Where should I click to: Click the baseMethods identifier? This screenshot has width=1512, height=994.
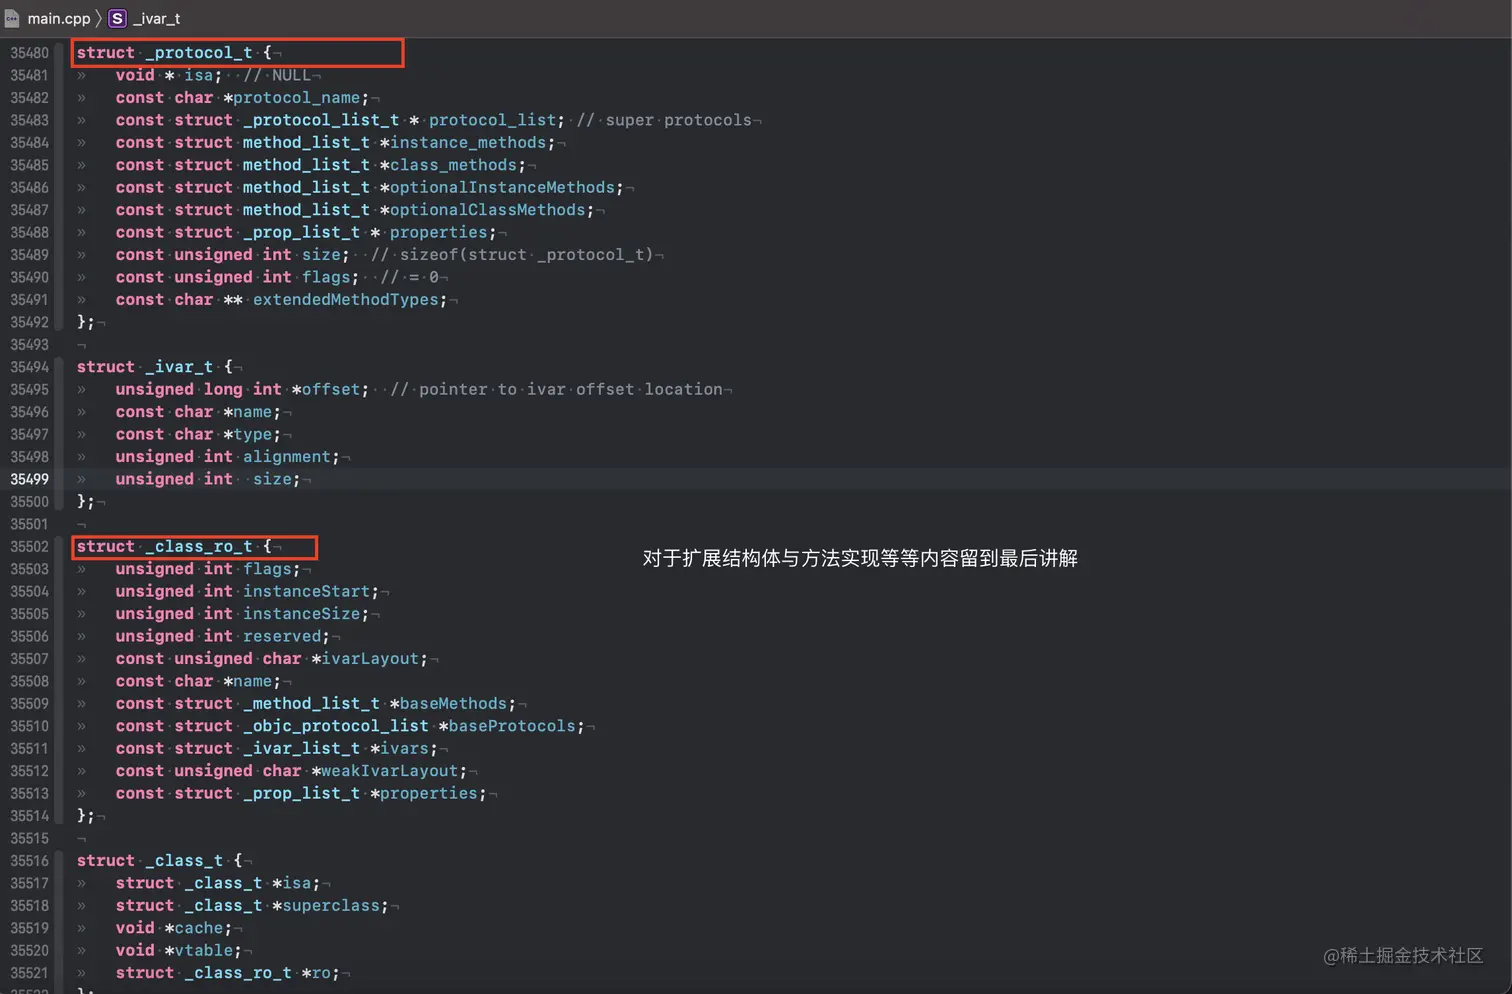pyautogui.click(x=453, y=704)
